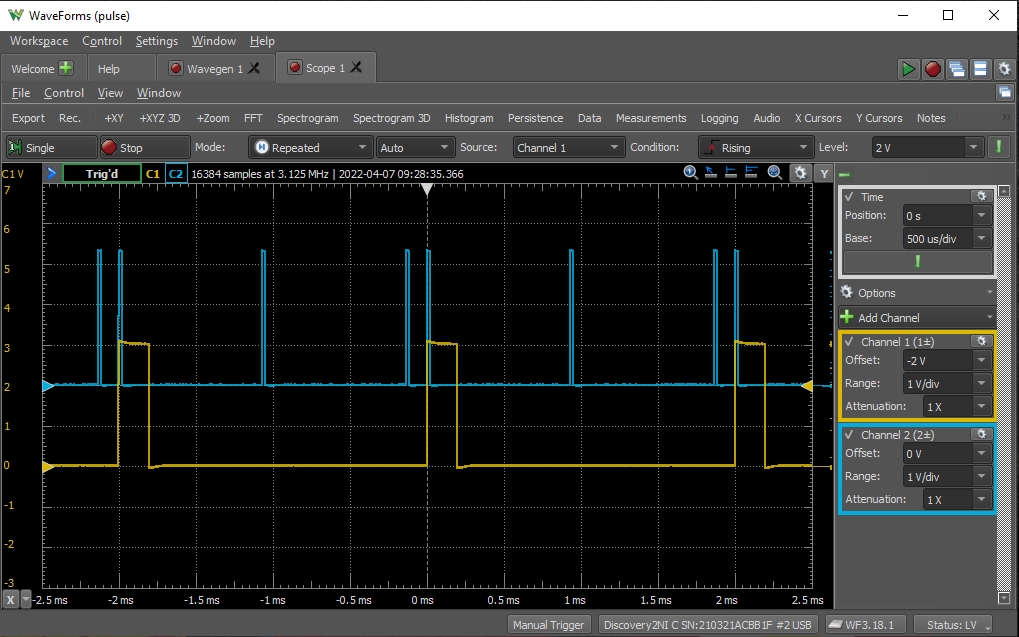Image resolution: width=1019 pixels, height=637 pixels.
Task: Click the stacked two-panel layout icon
Action: tap(981, 69)
